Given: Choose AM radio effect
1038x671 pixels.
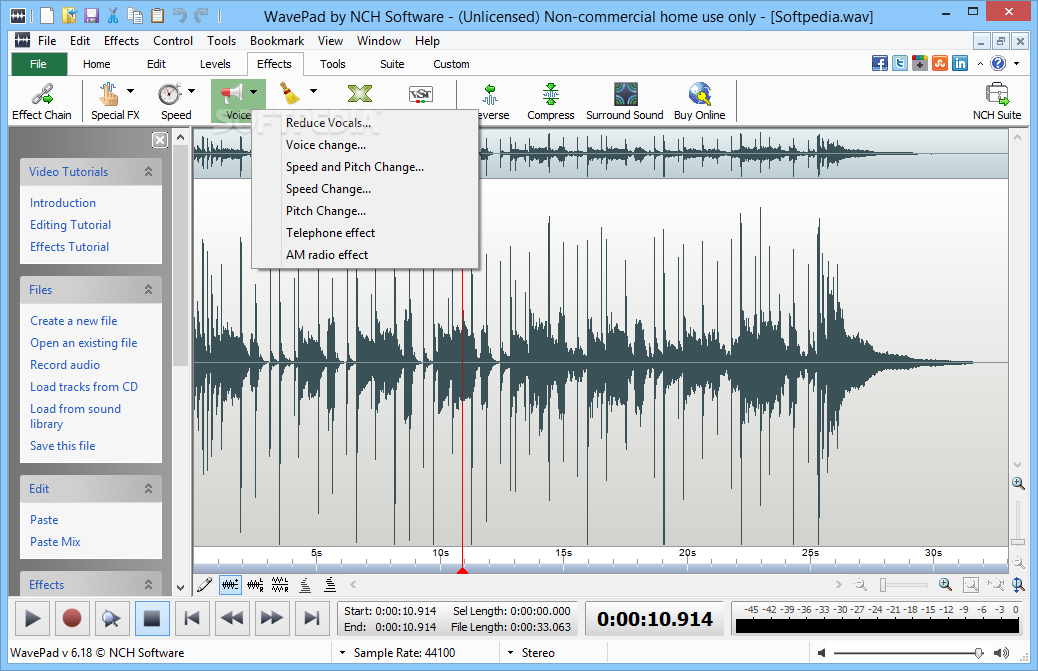Looking at the screenshot, I should point(365,255).
